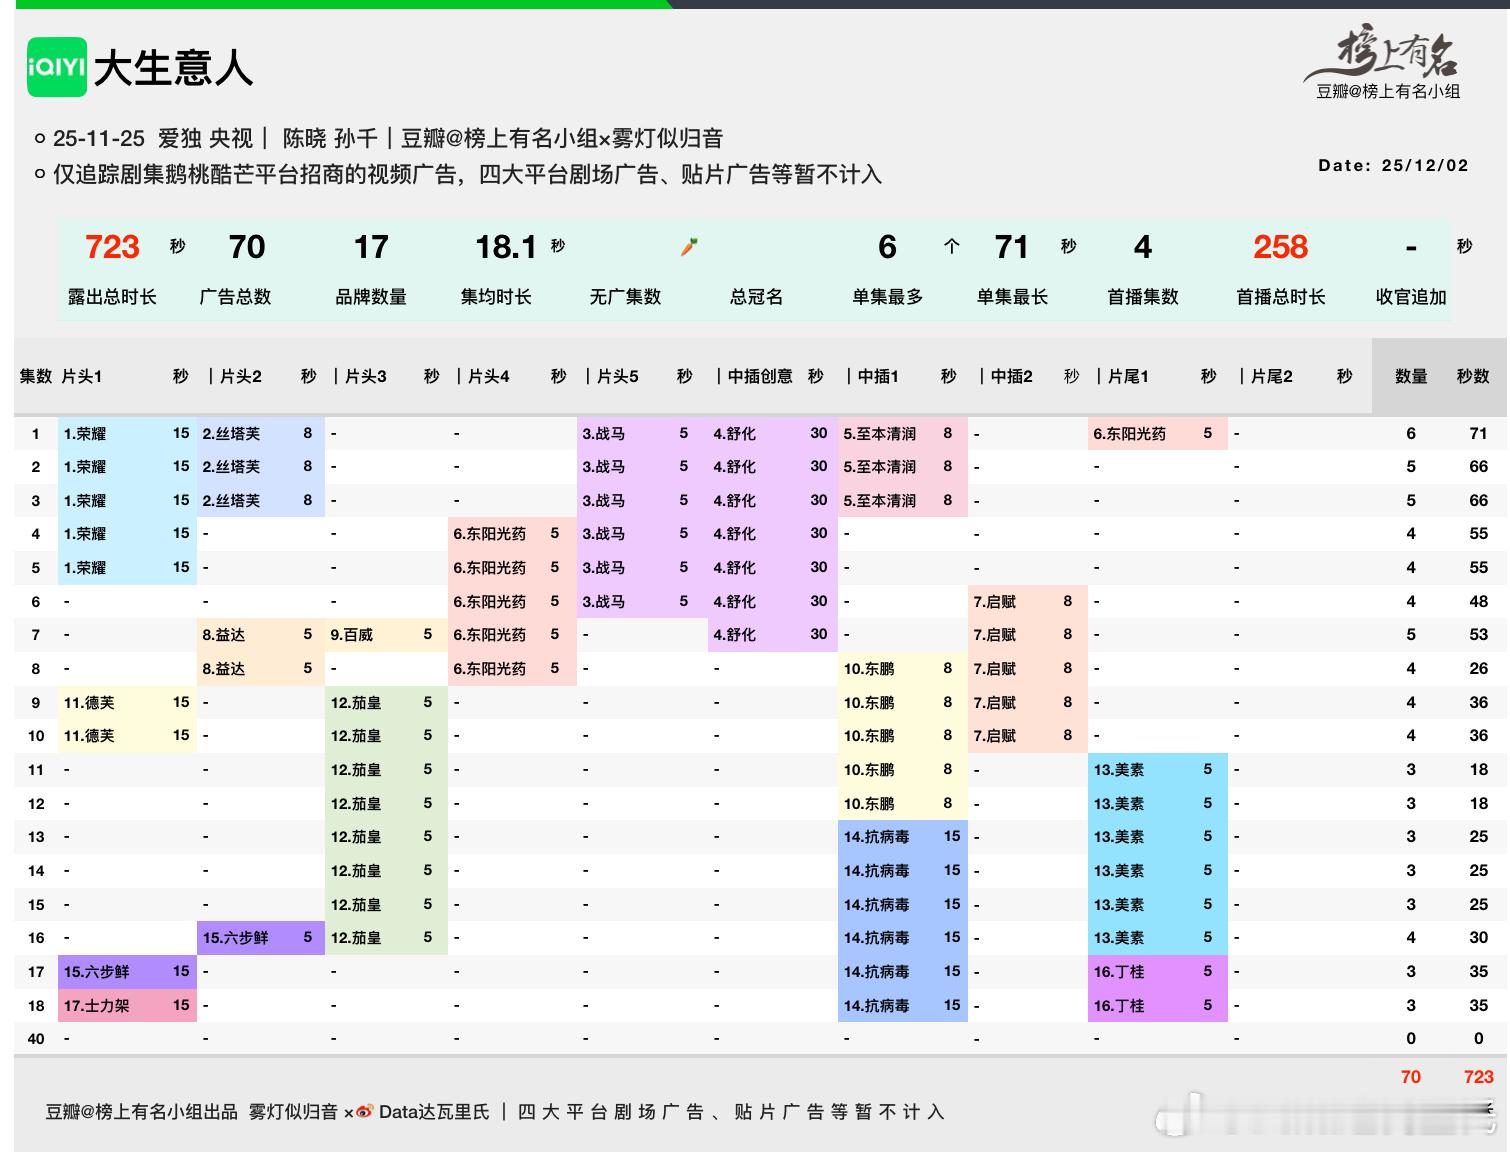Click the 集数 column header
This screenshot has height=1152, width=1510.
(x=36, y=376)
